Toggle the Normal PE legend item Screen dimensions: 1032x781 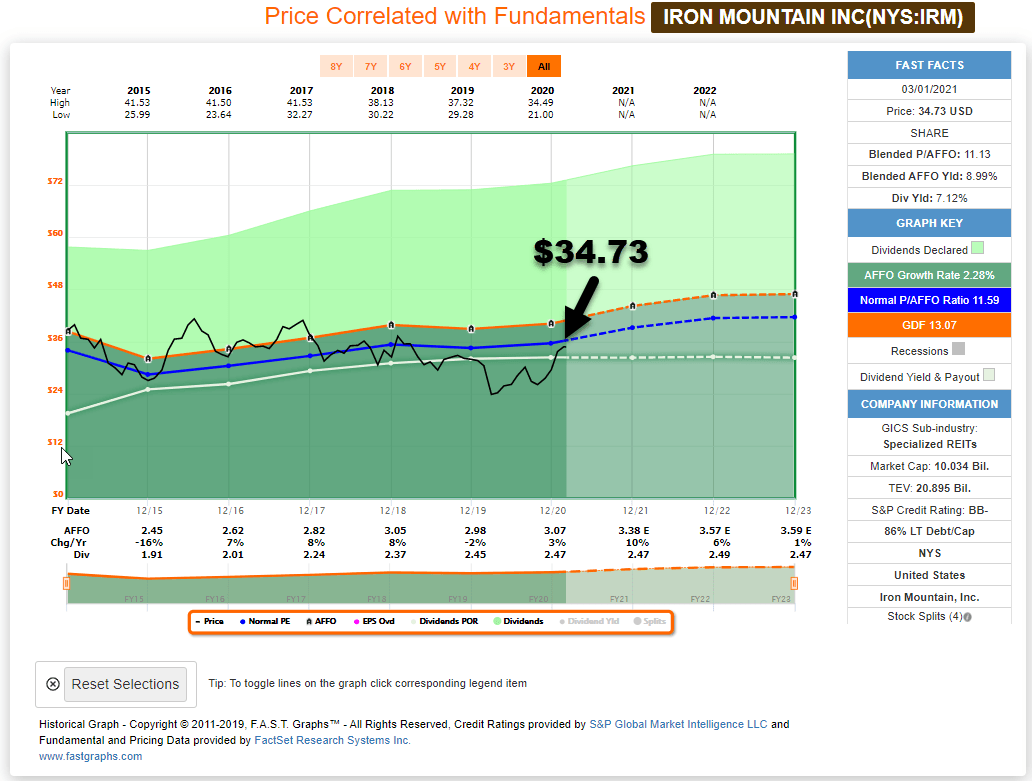point(265,621)
